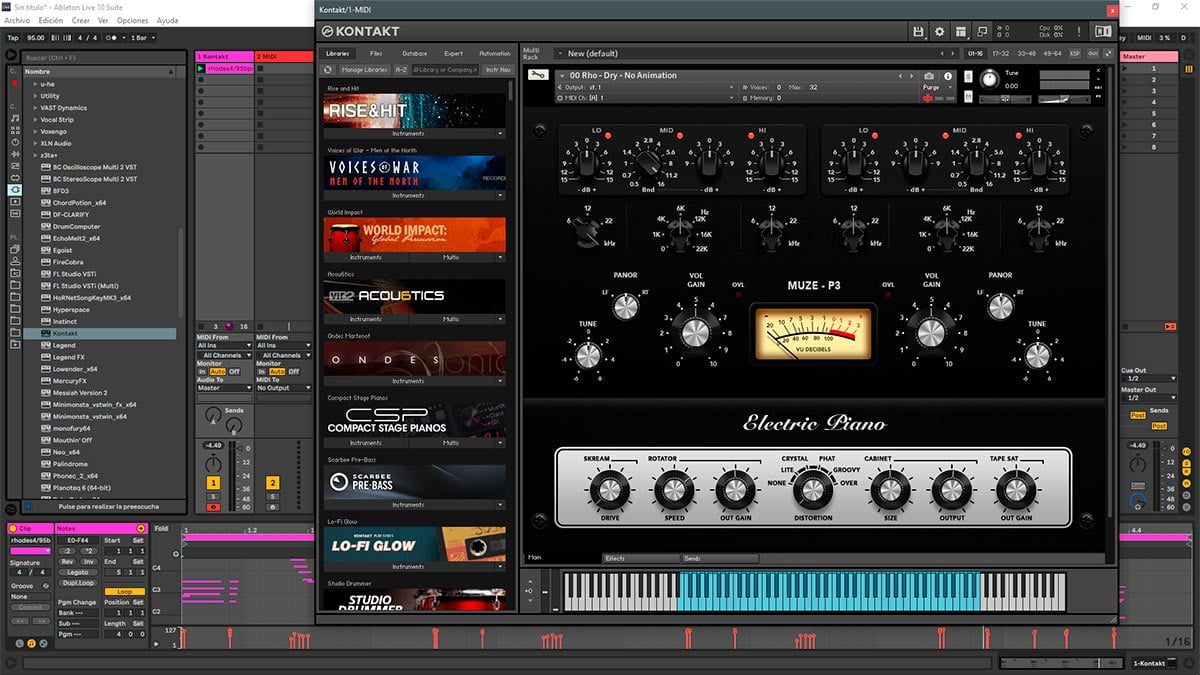1200x675 pixels.
Task: Adjust the tape sat OUT GAIN knob
Action: tap(1015, 490)
